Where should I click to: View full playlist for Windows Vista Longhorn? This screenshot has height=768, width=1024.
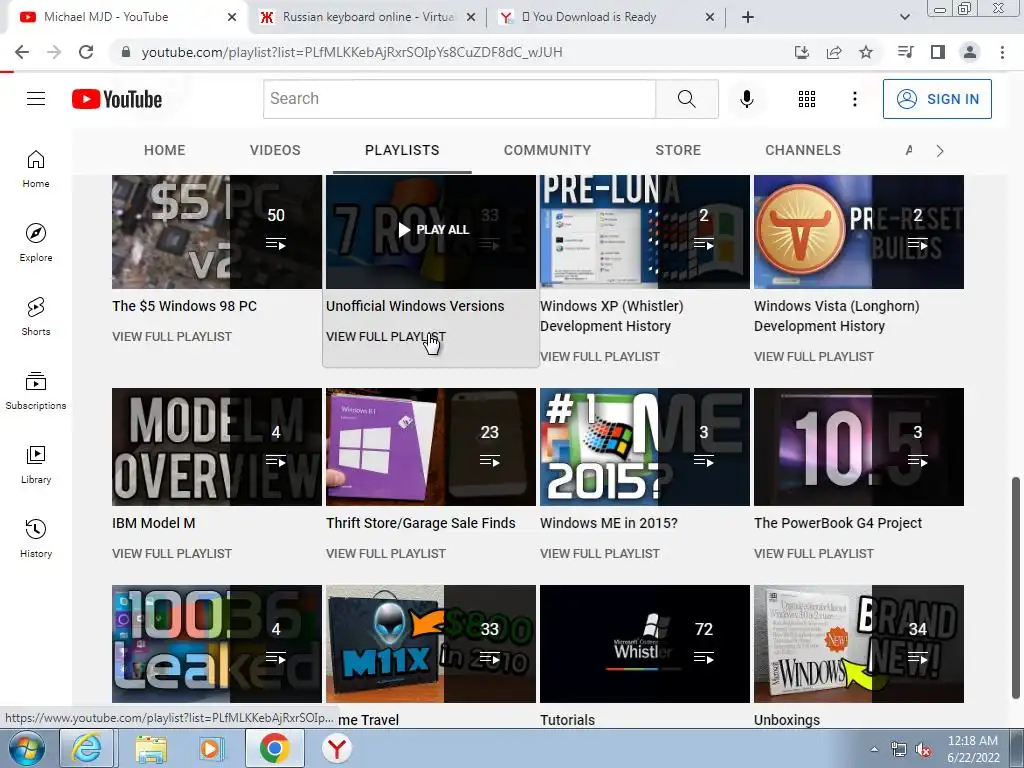tap(814, 357)
